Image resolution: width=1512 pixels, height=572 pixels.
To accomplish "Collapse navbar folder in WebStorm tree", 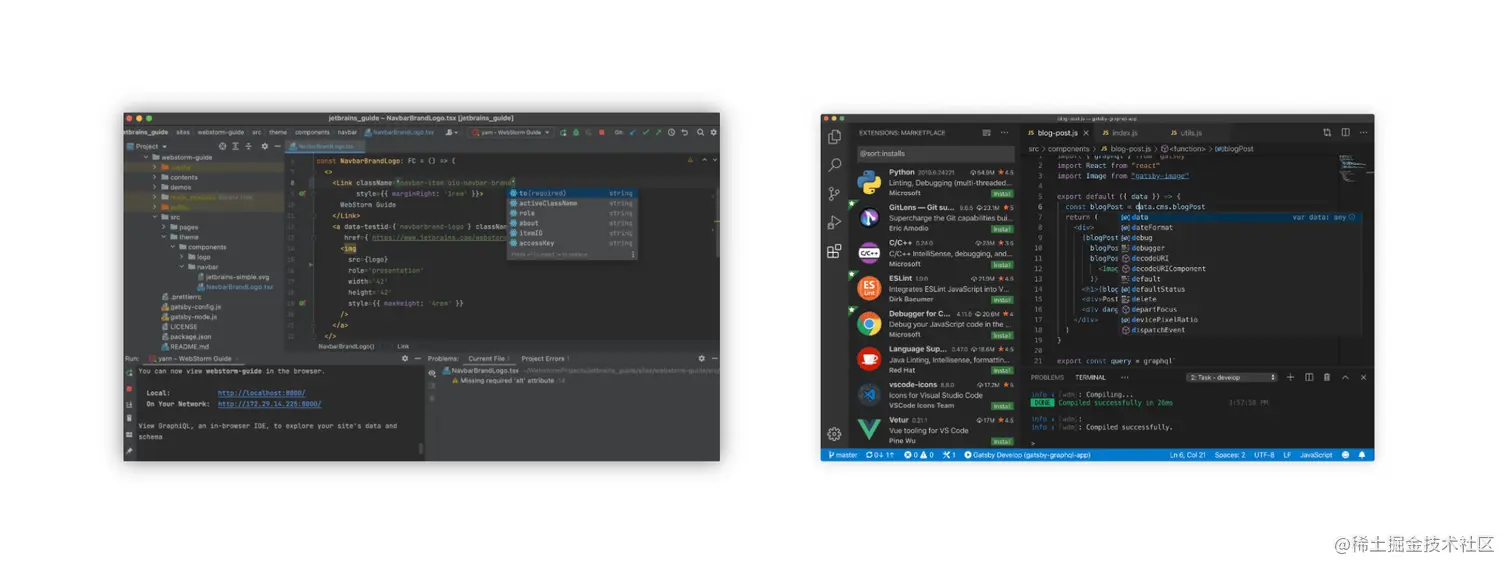I will coord(181,267).
